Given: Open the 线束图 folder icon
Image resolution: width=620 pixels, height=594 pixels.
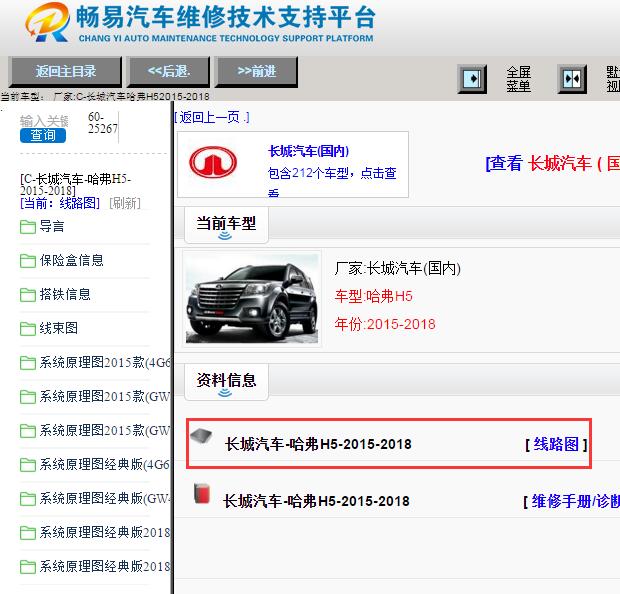Looking at the screenshot, I should pos(28,329).
